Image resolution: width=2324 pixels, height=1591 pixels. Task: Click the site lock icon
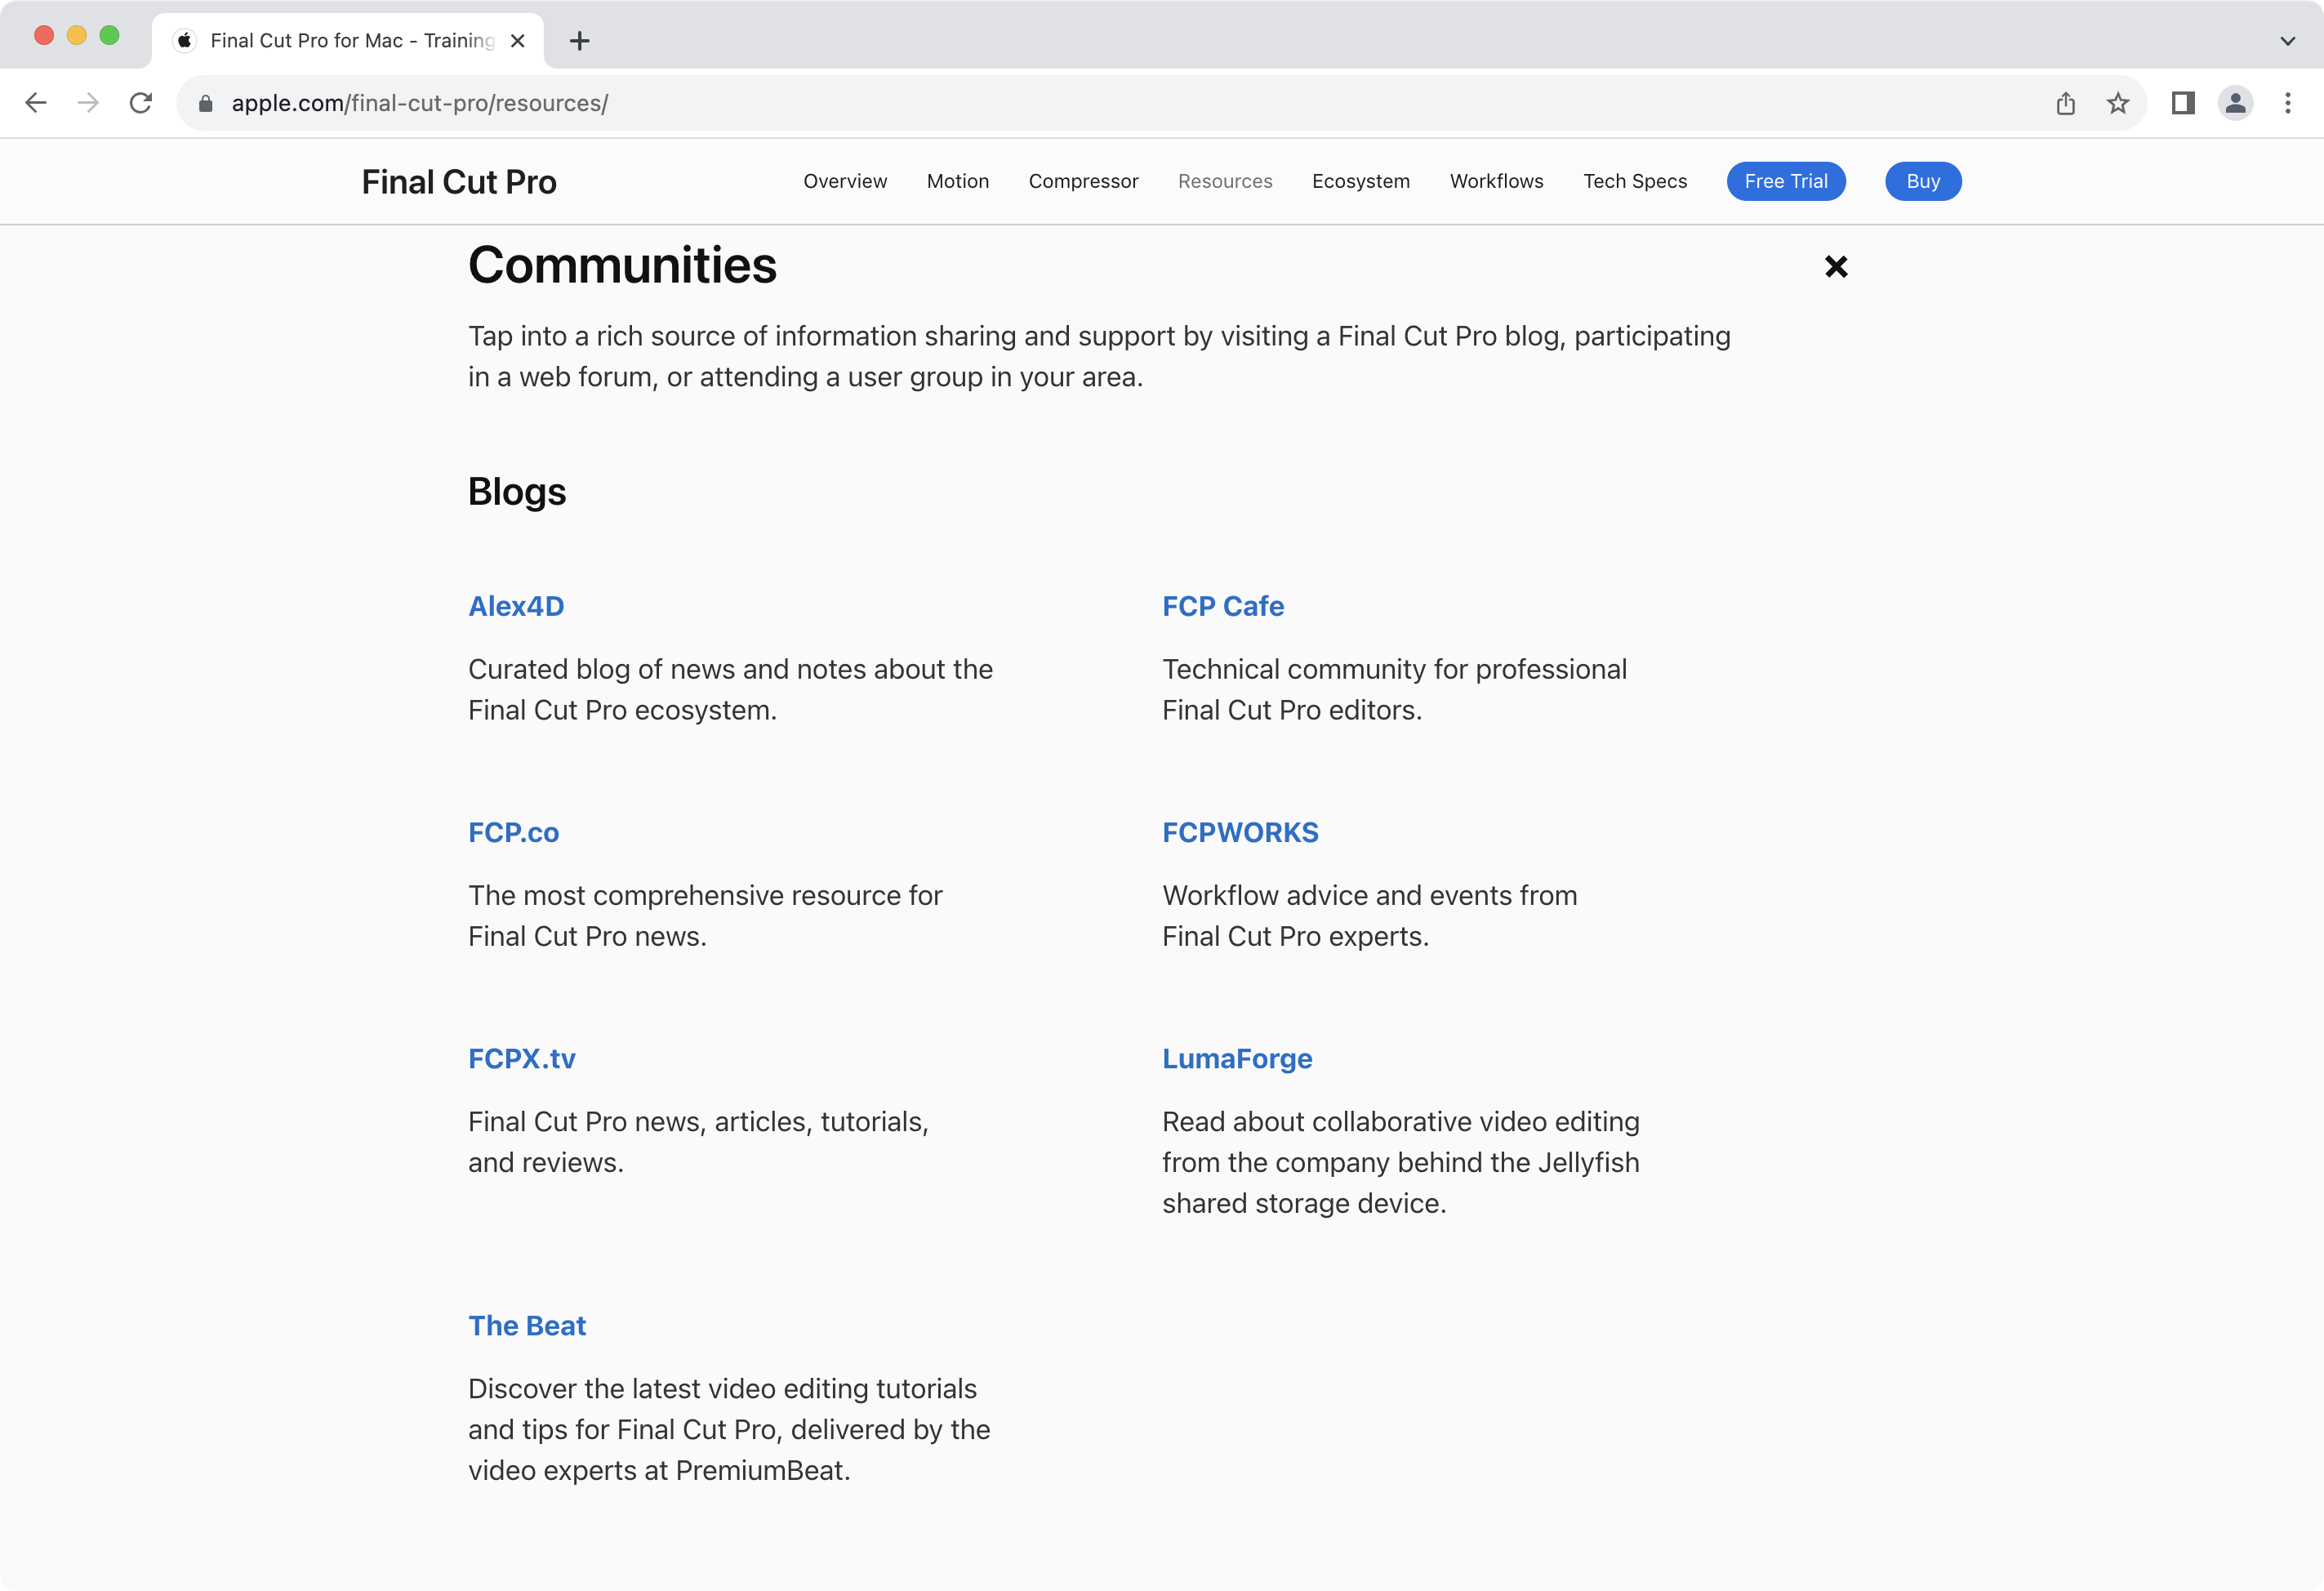[206, 104]
